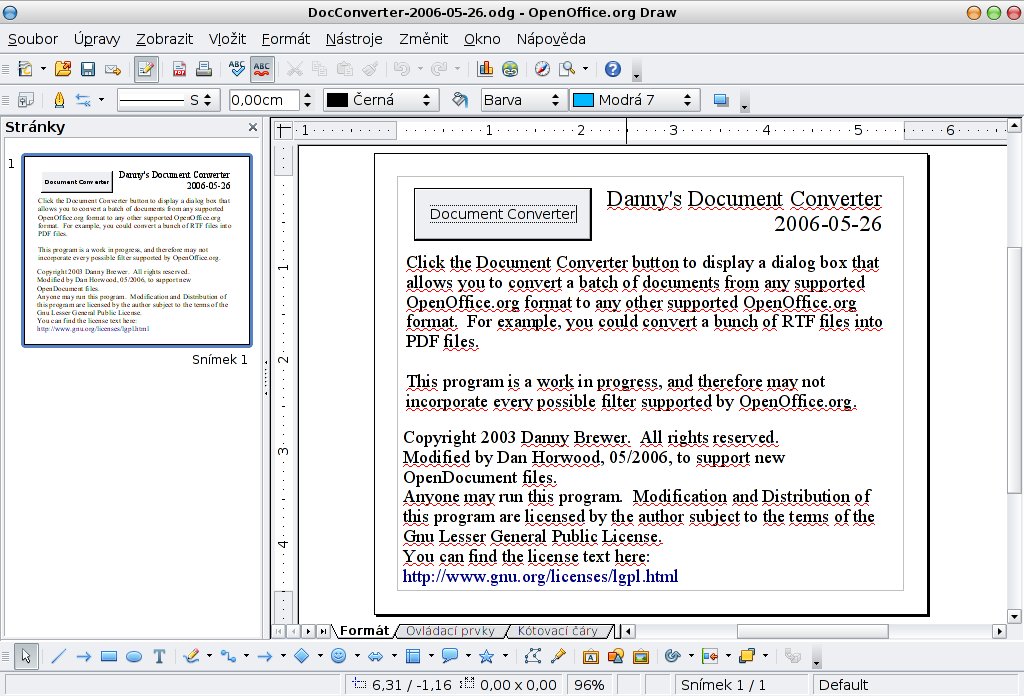The width and height of the screenshot is (1024, 696).
Task: Open the Help icon in toolbar
Action: [613, 69]
